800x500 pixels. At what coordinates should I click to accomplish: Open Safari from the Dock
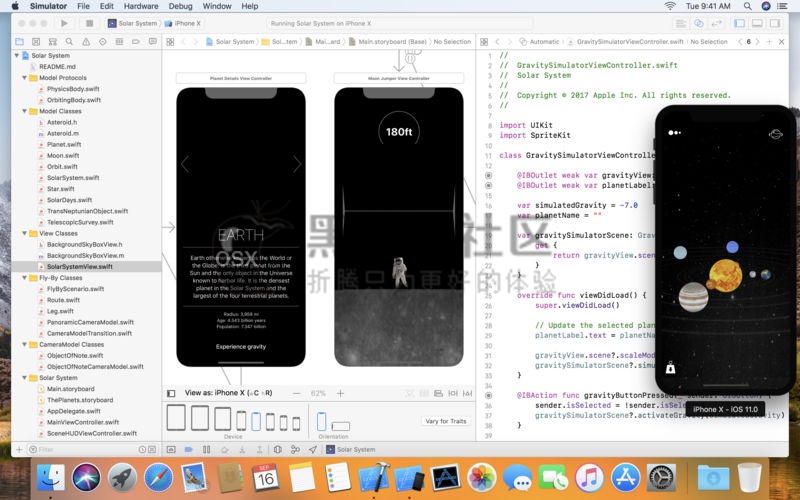(x=158, y=478)
